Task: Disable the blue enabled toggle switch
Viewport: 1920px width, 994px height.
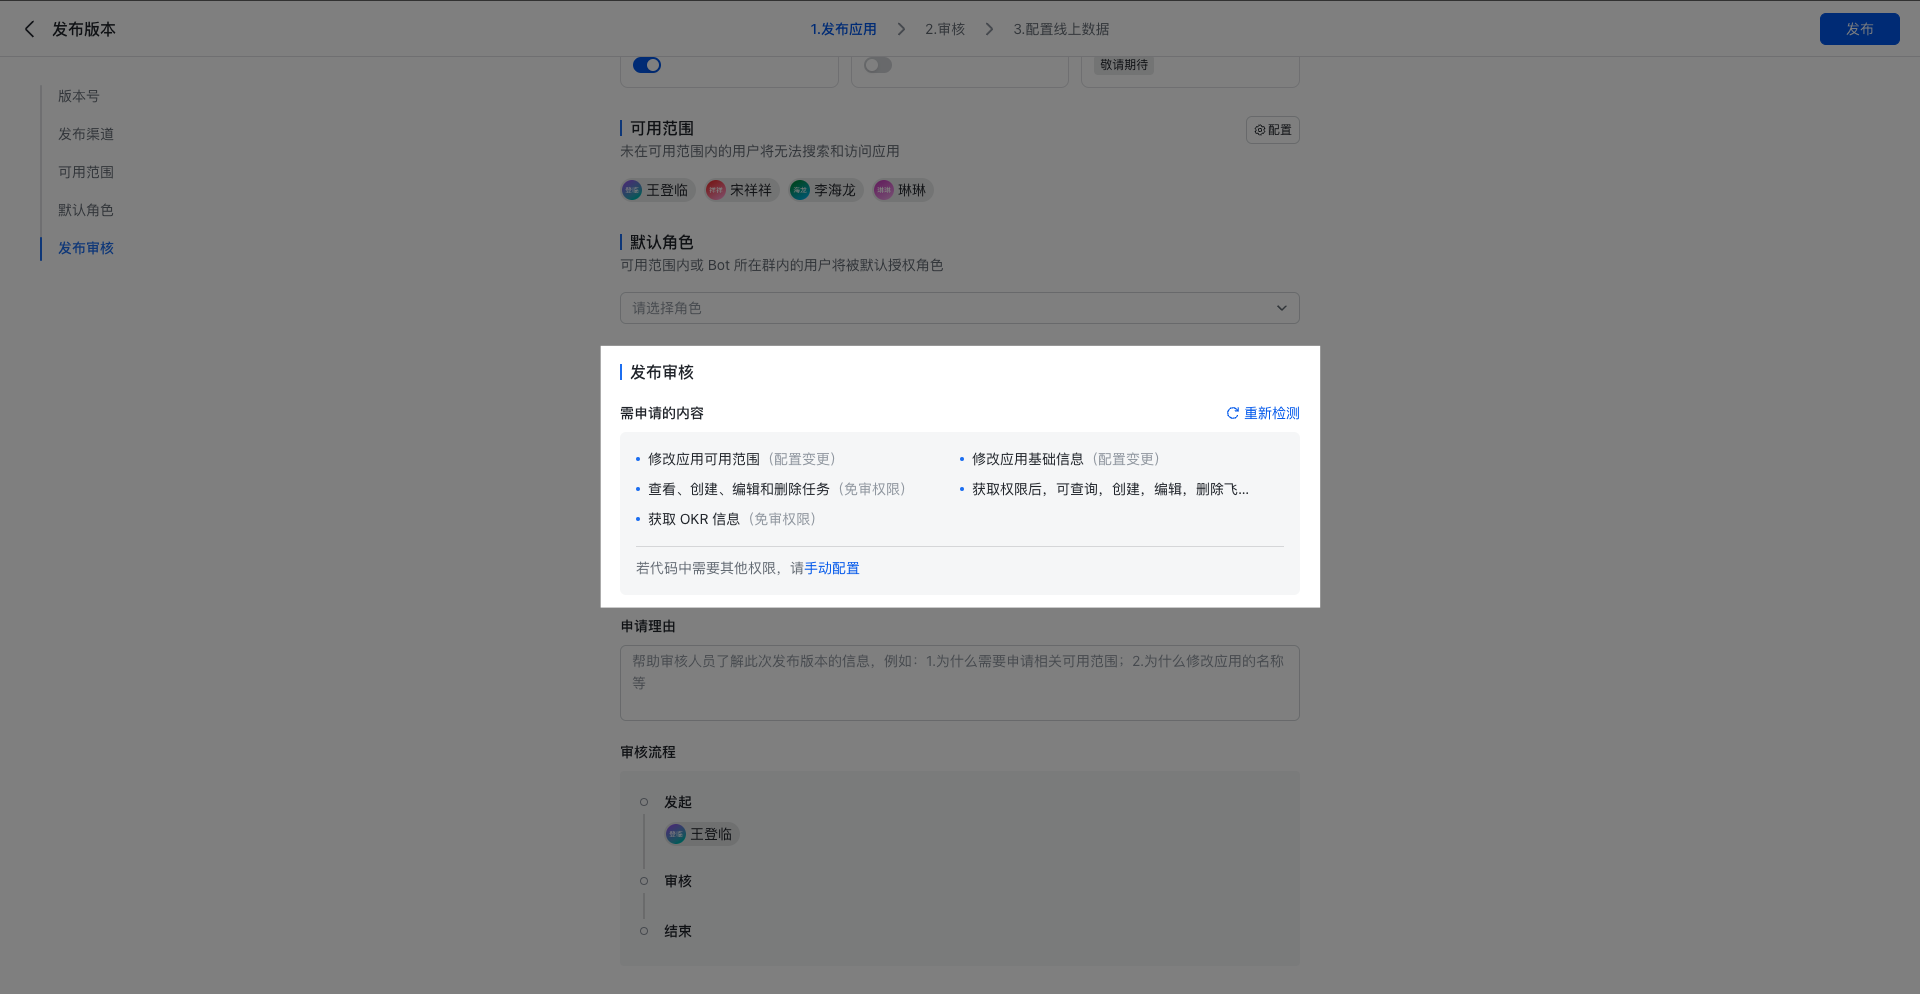Action: click(647, 65)
